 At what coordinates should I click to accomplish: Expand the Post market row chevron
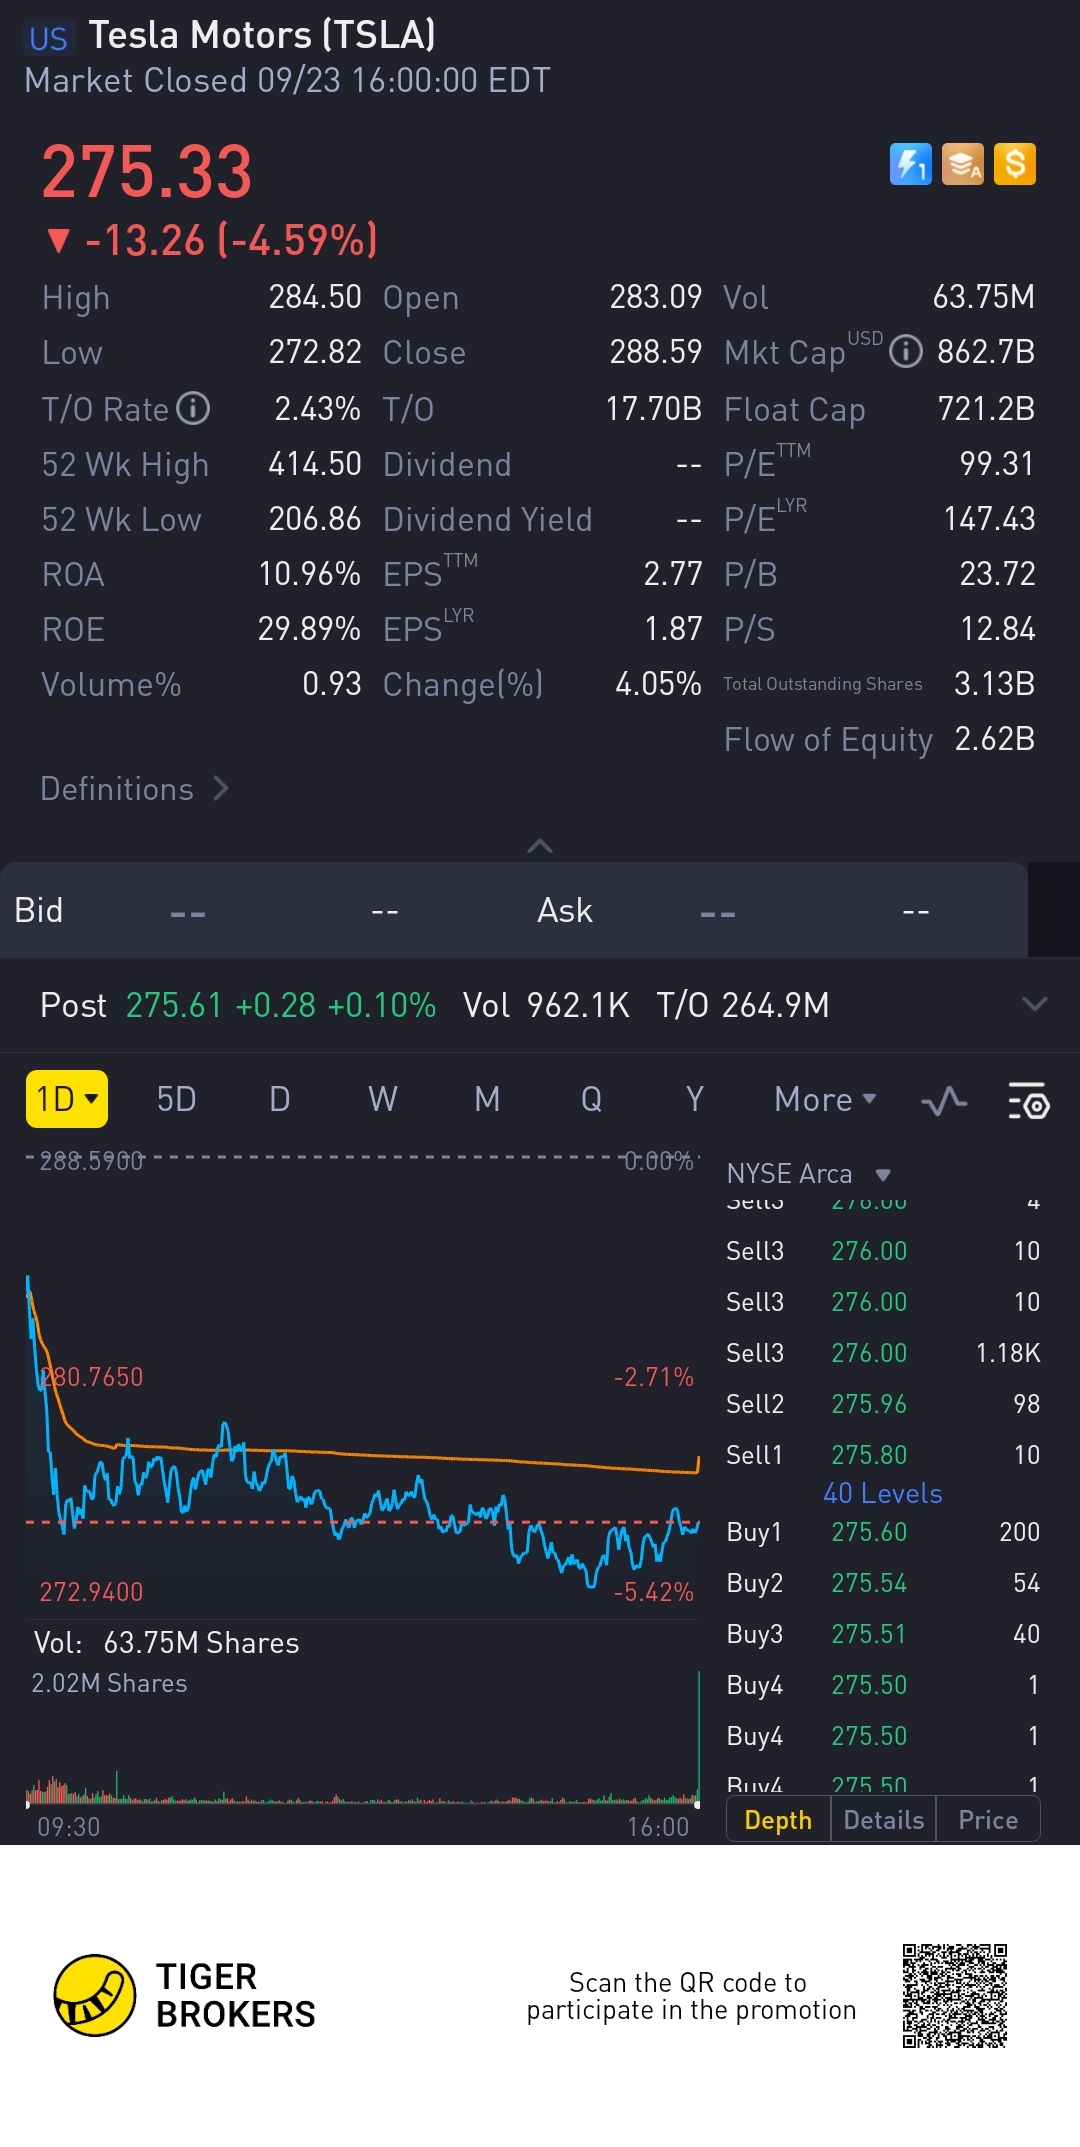[1035, 1004]
